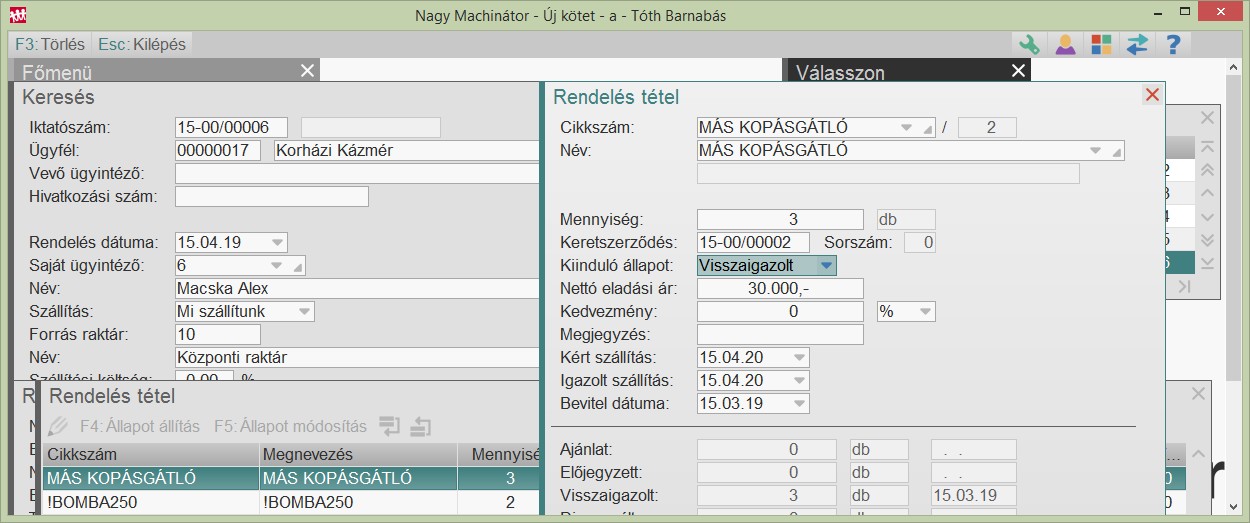Click the skip-to-end arrow below the list

point(1185,287)
